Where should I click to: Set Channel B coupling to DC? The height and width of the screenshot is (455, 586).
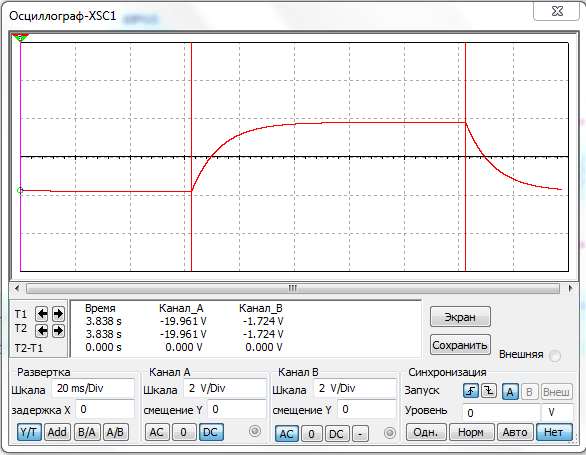336,434
